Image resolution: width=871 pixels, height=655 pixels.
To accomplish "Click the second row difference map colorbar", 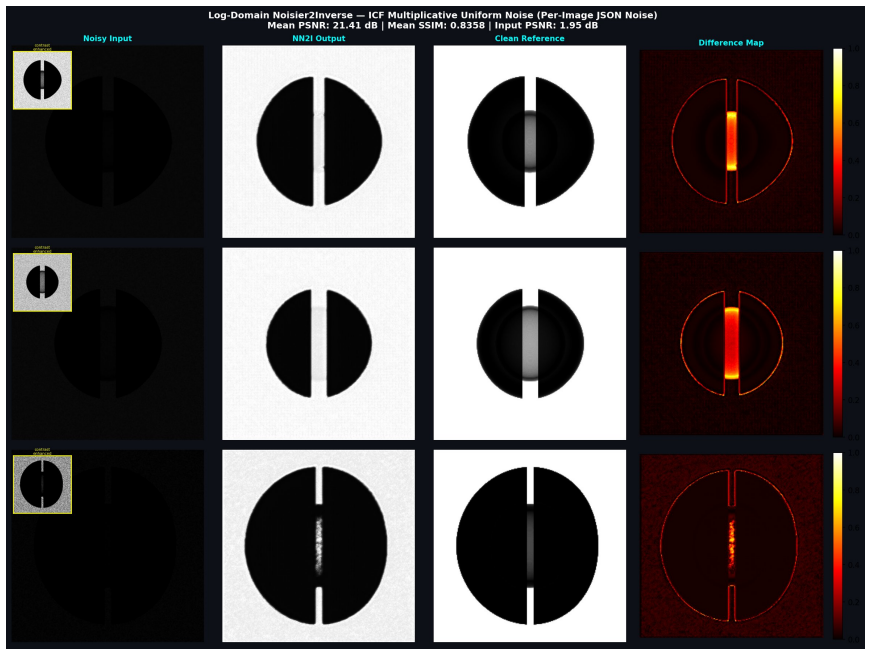I will 837,344.
